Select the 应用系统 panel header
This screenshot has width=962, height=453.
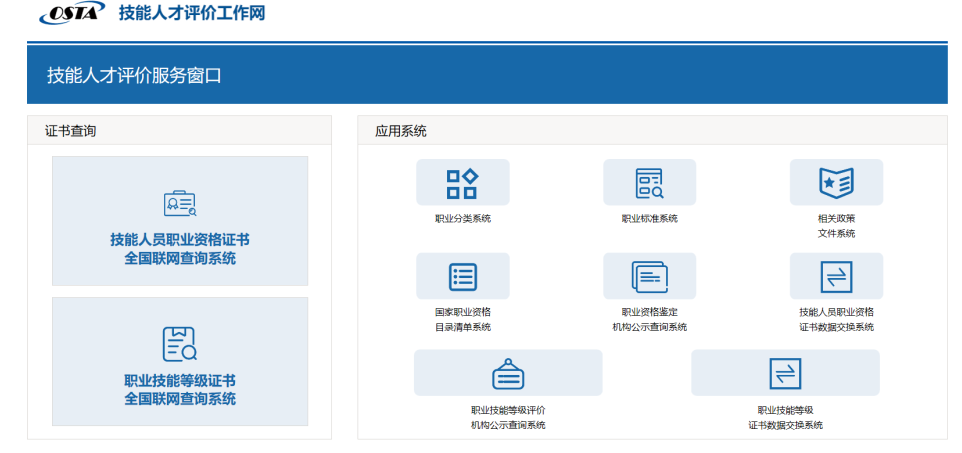click(x=652, y=131)
